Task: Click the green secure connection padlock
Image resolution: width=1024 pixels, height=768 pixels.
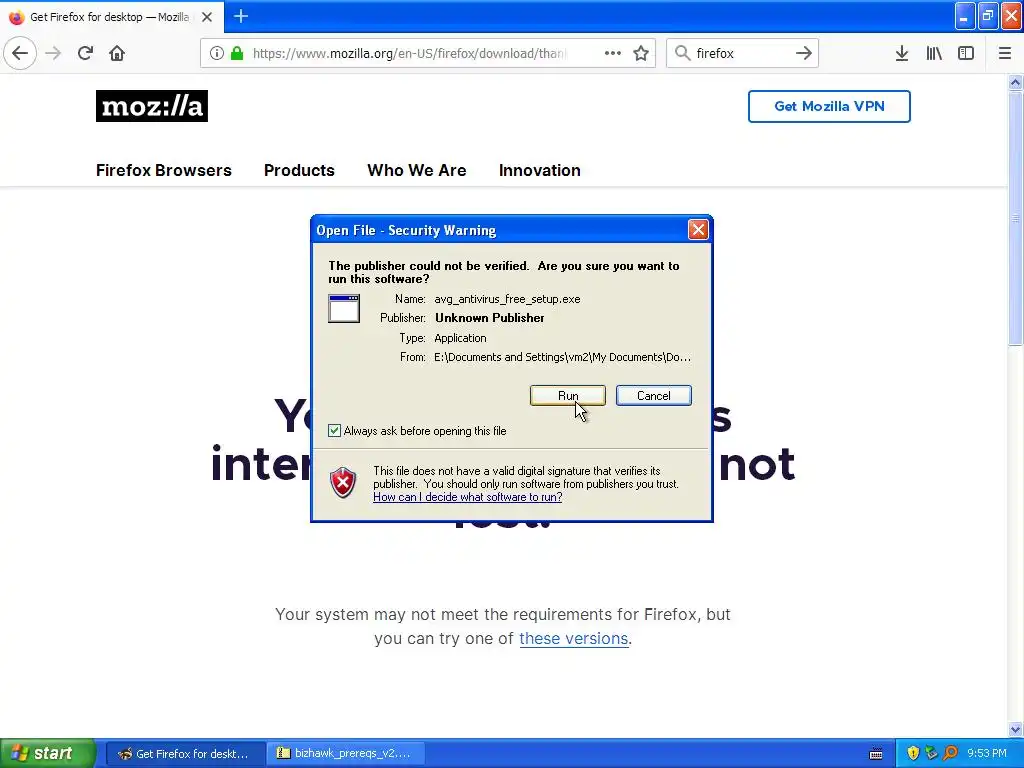Action: (237, 53)
